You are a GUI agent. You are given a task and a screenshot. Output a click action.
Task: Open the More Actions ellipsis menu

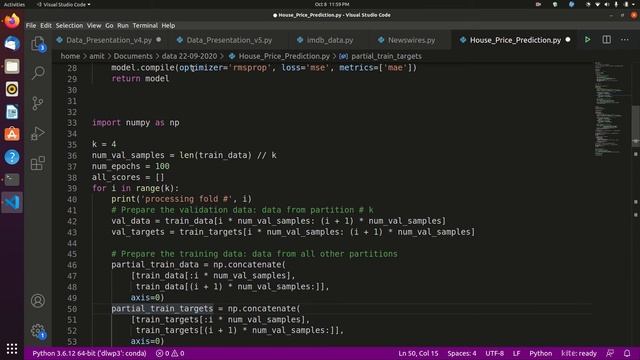pos(624,40)
